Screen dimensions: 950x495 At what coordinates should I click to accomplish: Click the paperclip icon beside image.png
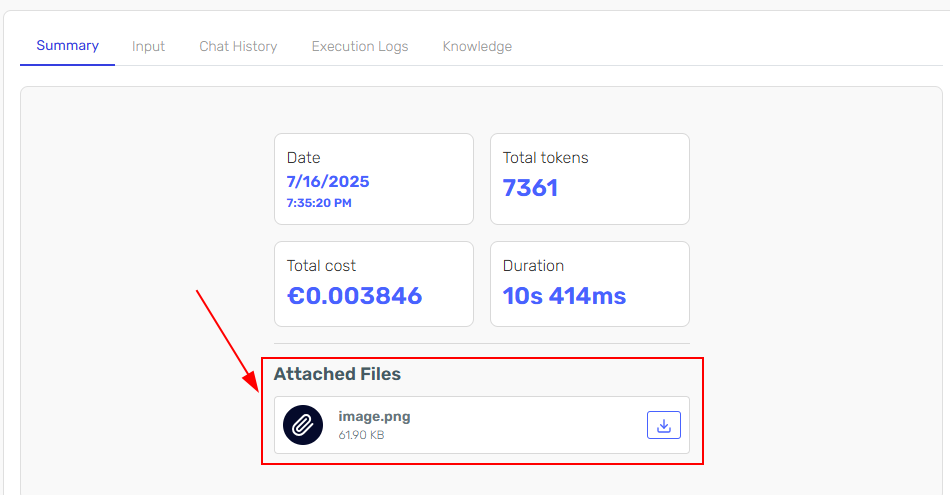pos(303,425)
